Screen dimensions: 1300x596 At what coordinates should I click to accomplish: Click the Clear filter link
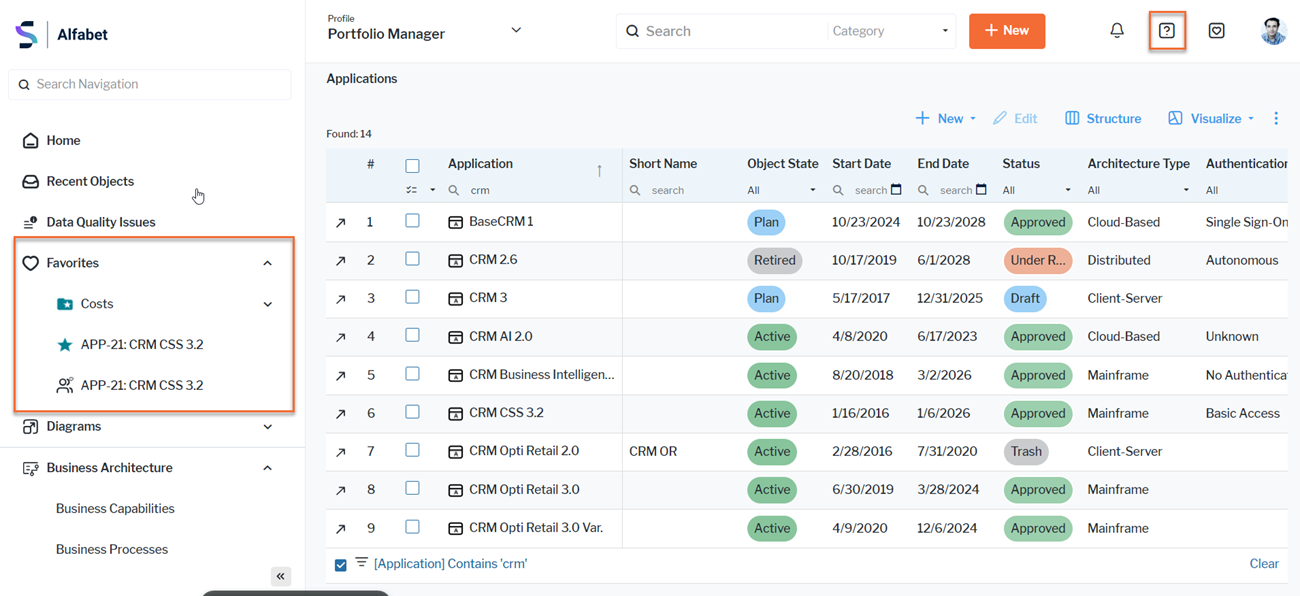pos(1264,564)
